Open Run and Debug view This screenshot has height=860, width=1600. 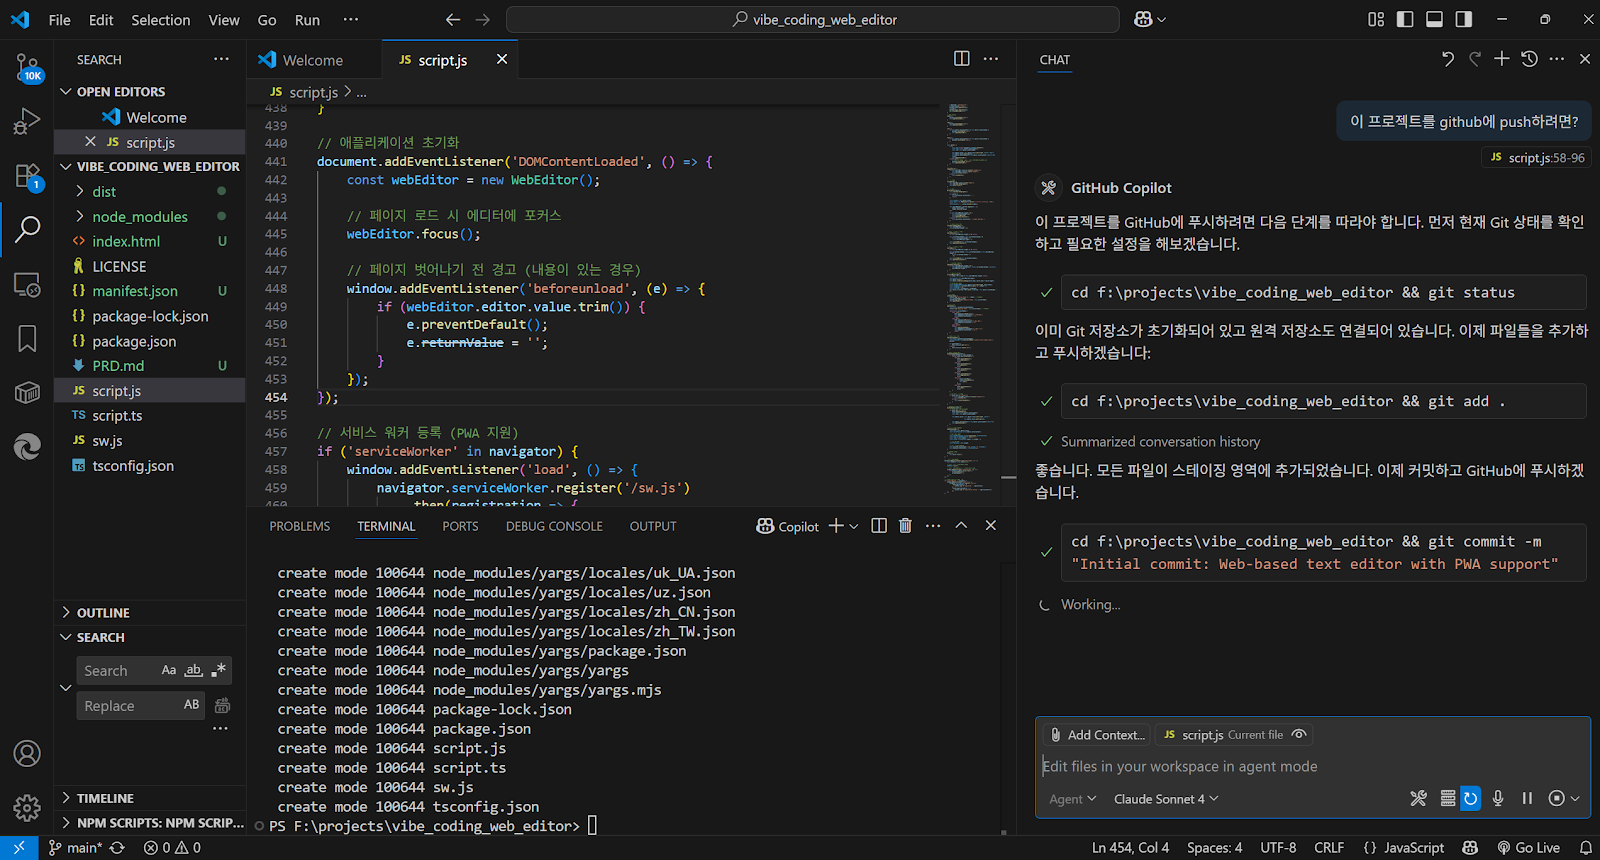pos(27,121)
